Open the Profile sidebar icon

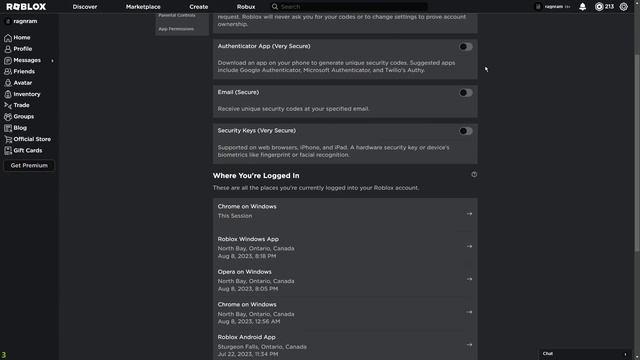8,49
